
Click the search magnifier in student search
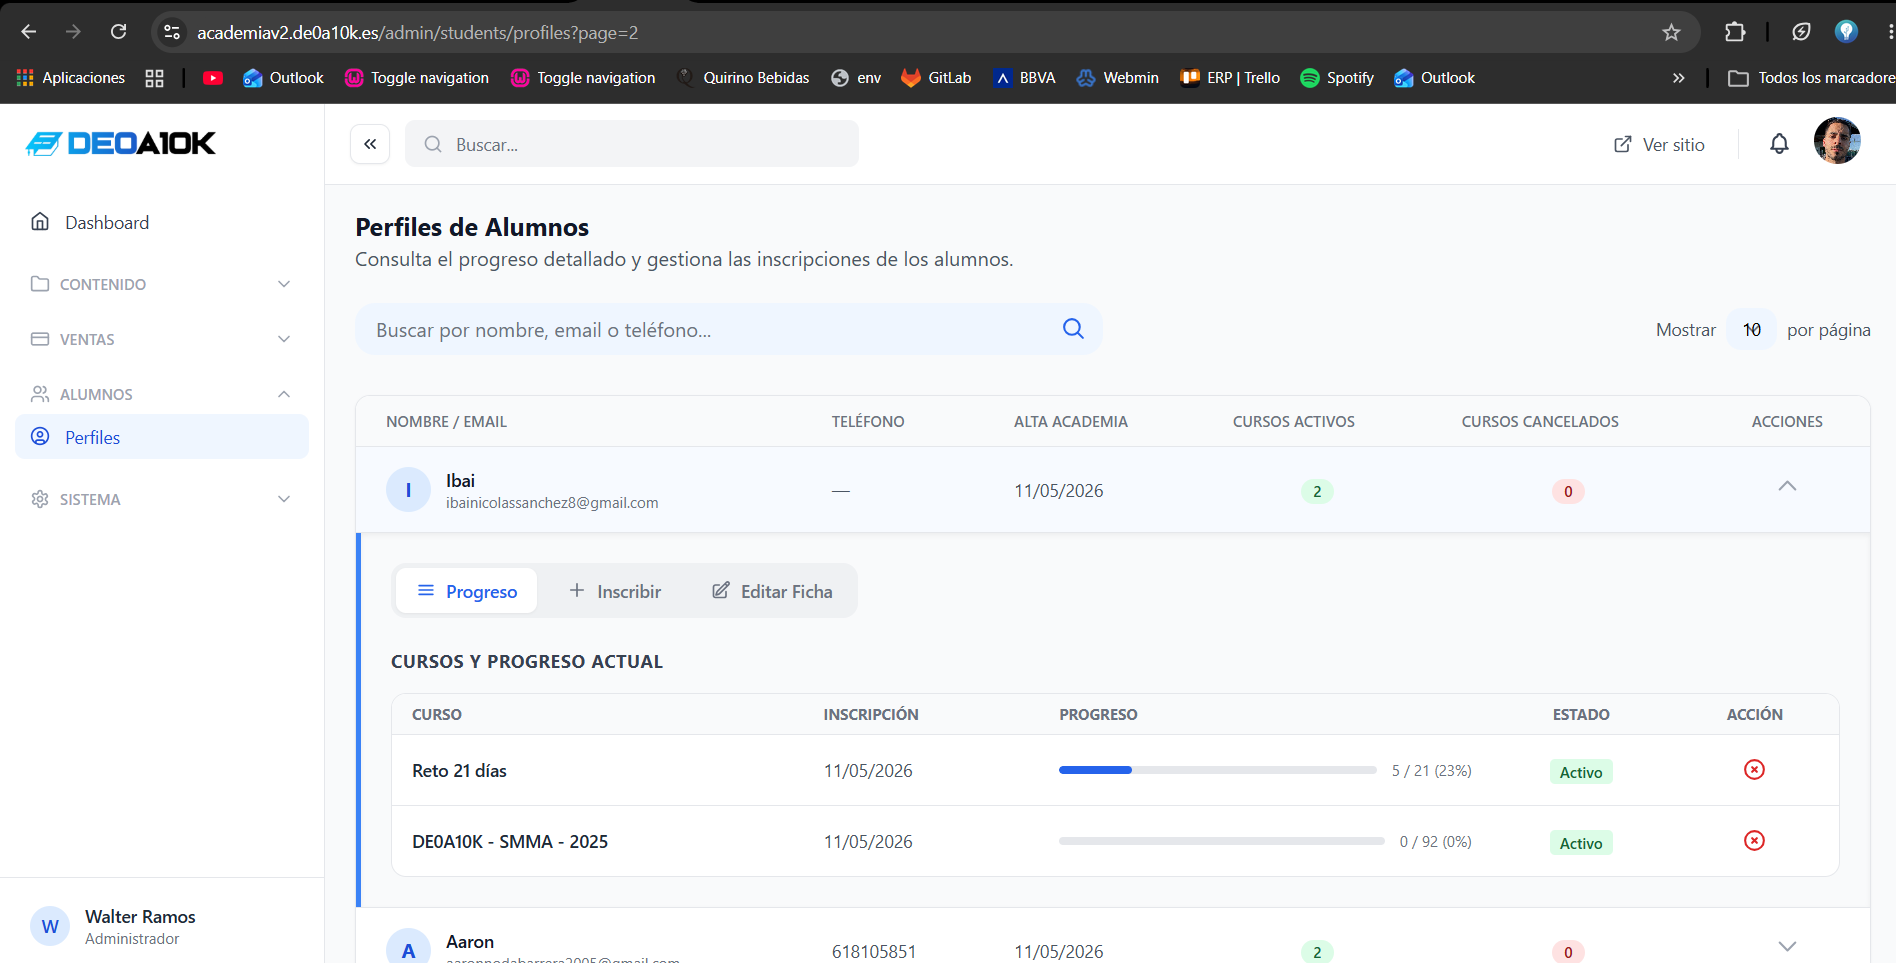[x=1073, y=329]
